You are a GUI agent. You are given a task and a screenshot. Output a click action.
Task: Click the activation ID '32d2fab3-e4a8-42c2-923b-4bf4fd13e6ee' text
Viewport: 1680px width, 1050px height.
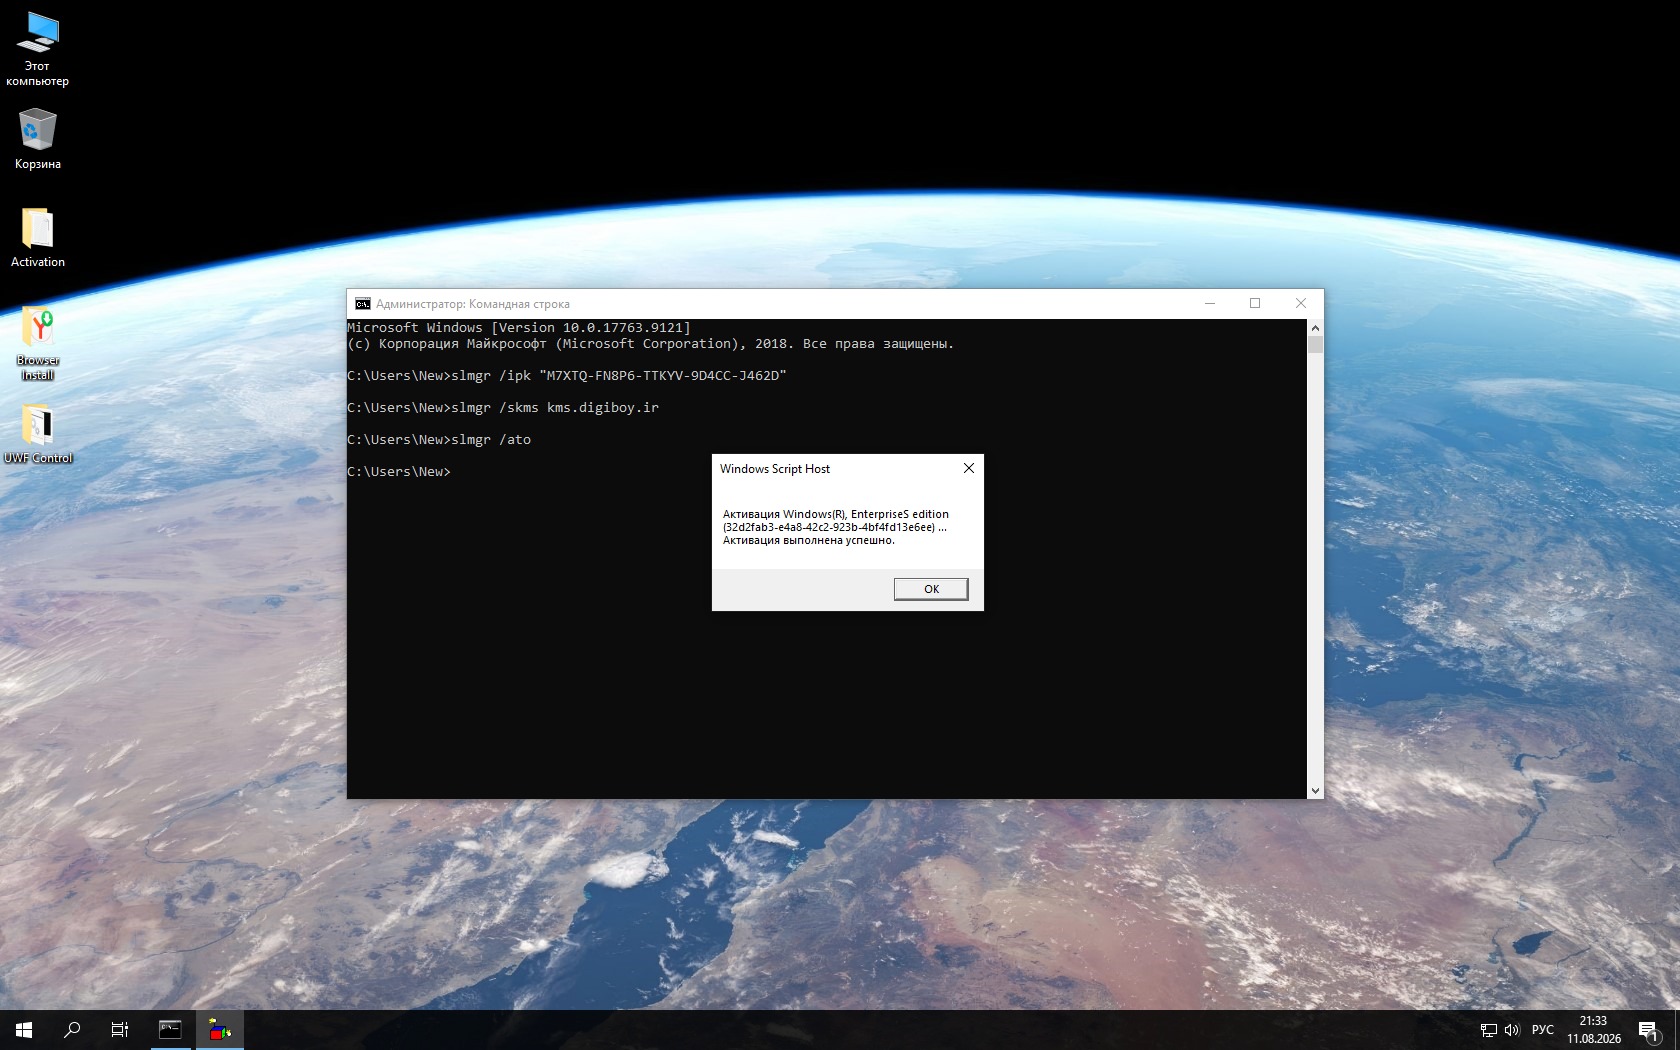[x=829, y=527]
